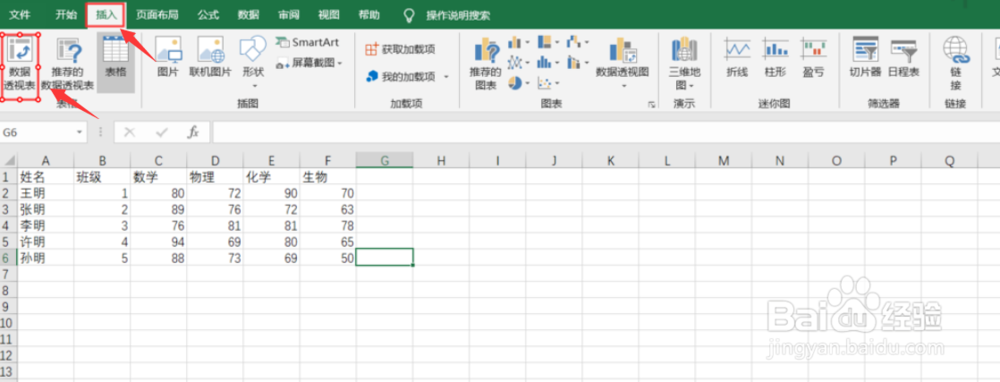Select the cell with value 50
Image resolution: width=1000 pixels, height=382 pixels.
pyautogui.click(x=328, y=258)
